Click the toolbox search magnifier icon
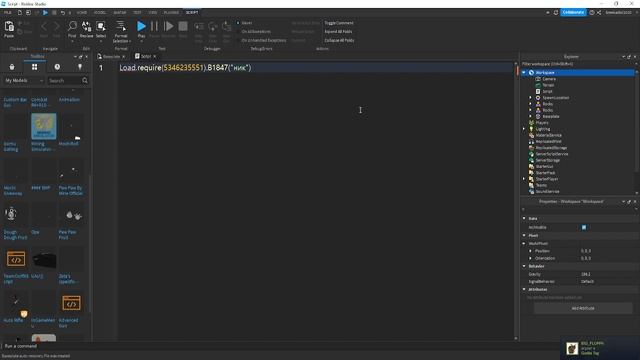The width and height of the screenshot is (640, 360). click(x=85, y=80)
